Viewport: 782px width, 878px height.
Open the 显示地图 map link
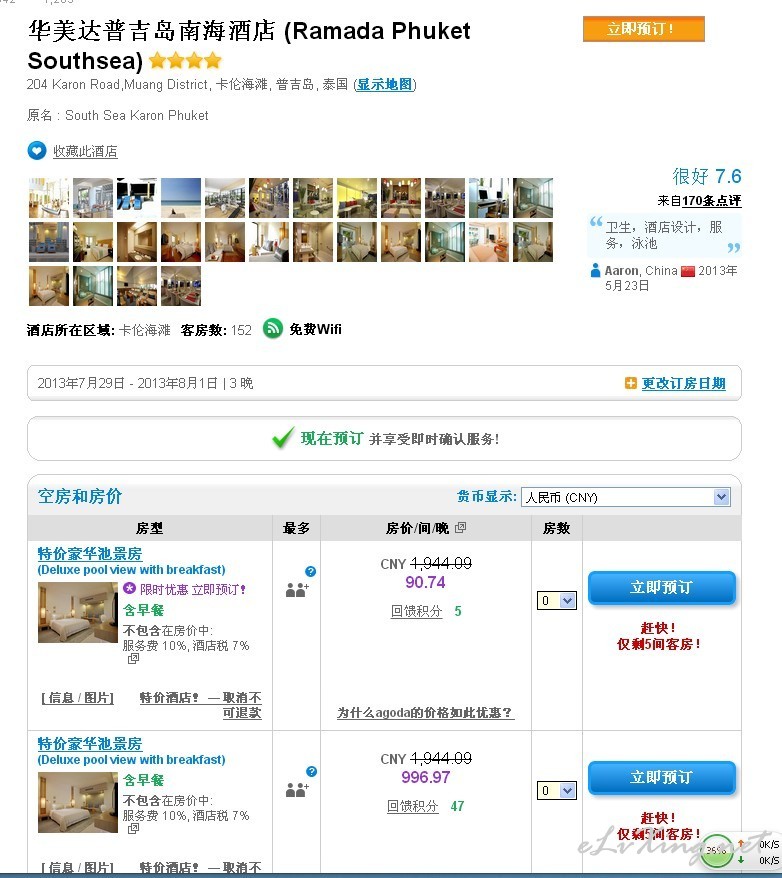tap(385, 85)
